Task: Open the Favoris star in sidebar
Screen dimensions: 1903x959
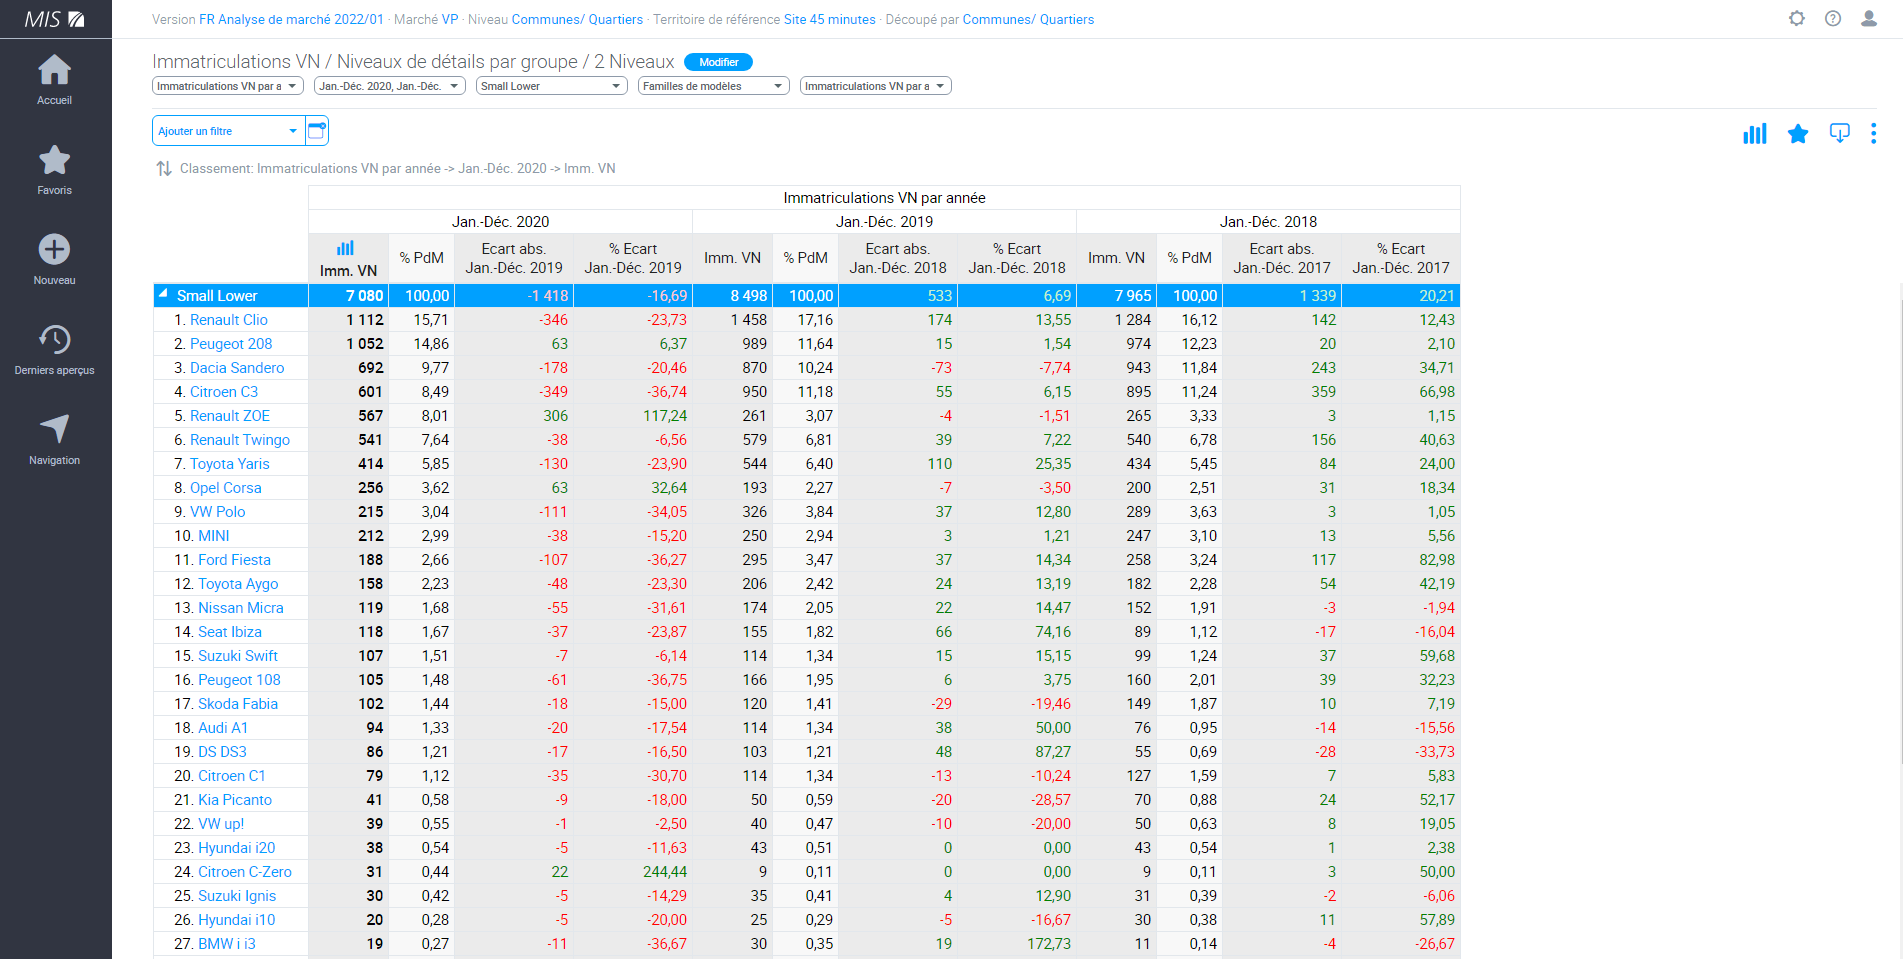Action: tap(54, 161)
